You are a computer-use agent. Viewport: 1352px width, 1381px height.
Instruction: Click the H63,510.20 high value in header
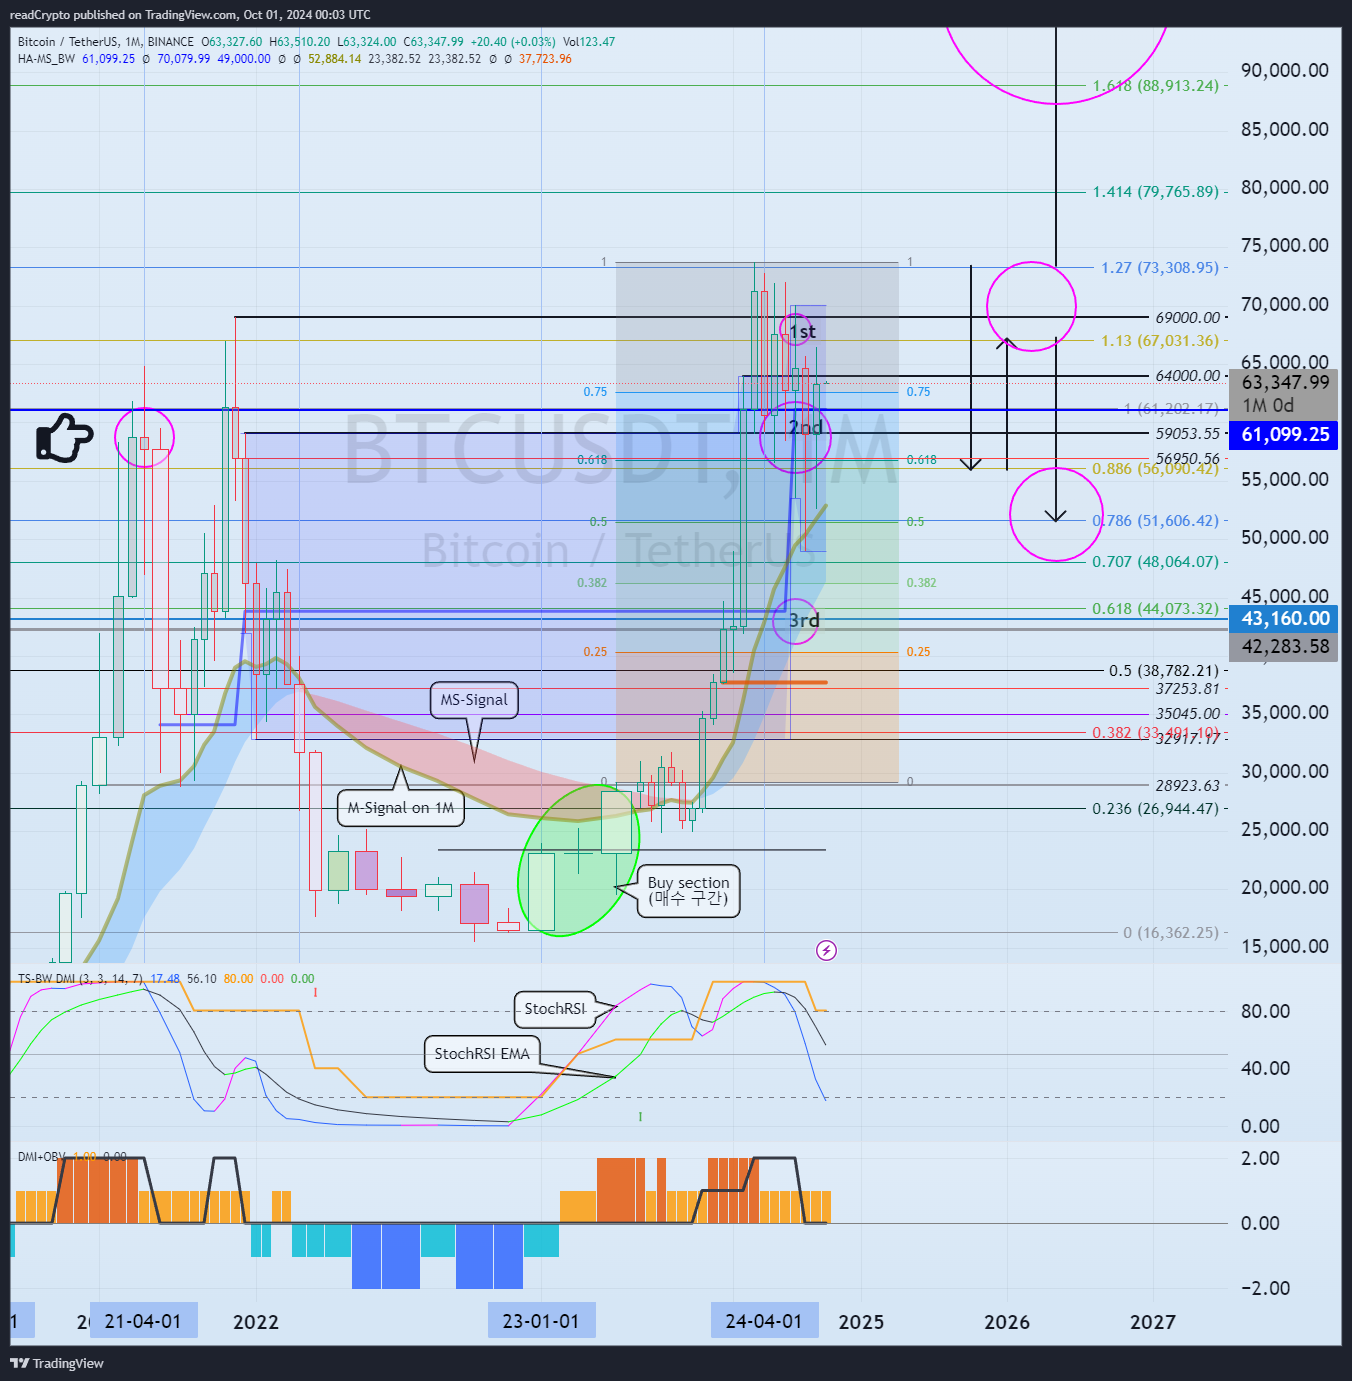[300, 42]
